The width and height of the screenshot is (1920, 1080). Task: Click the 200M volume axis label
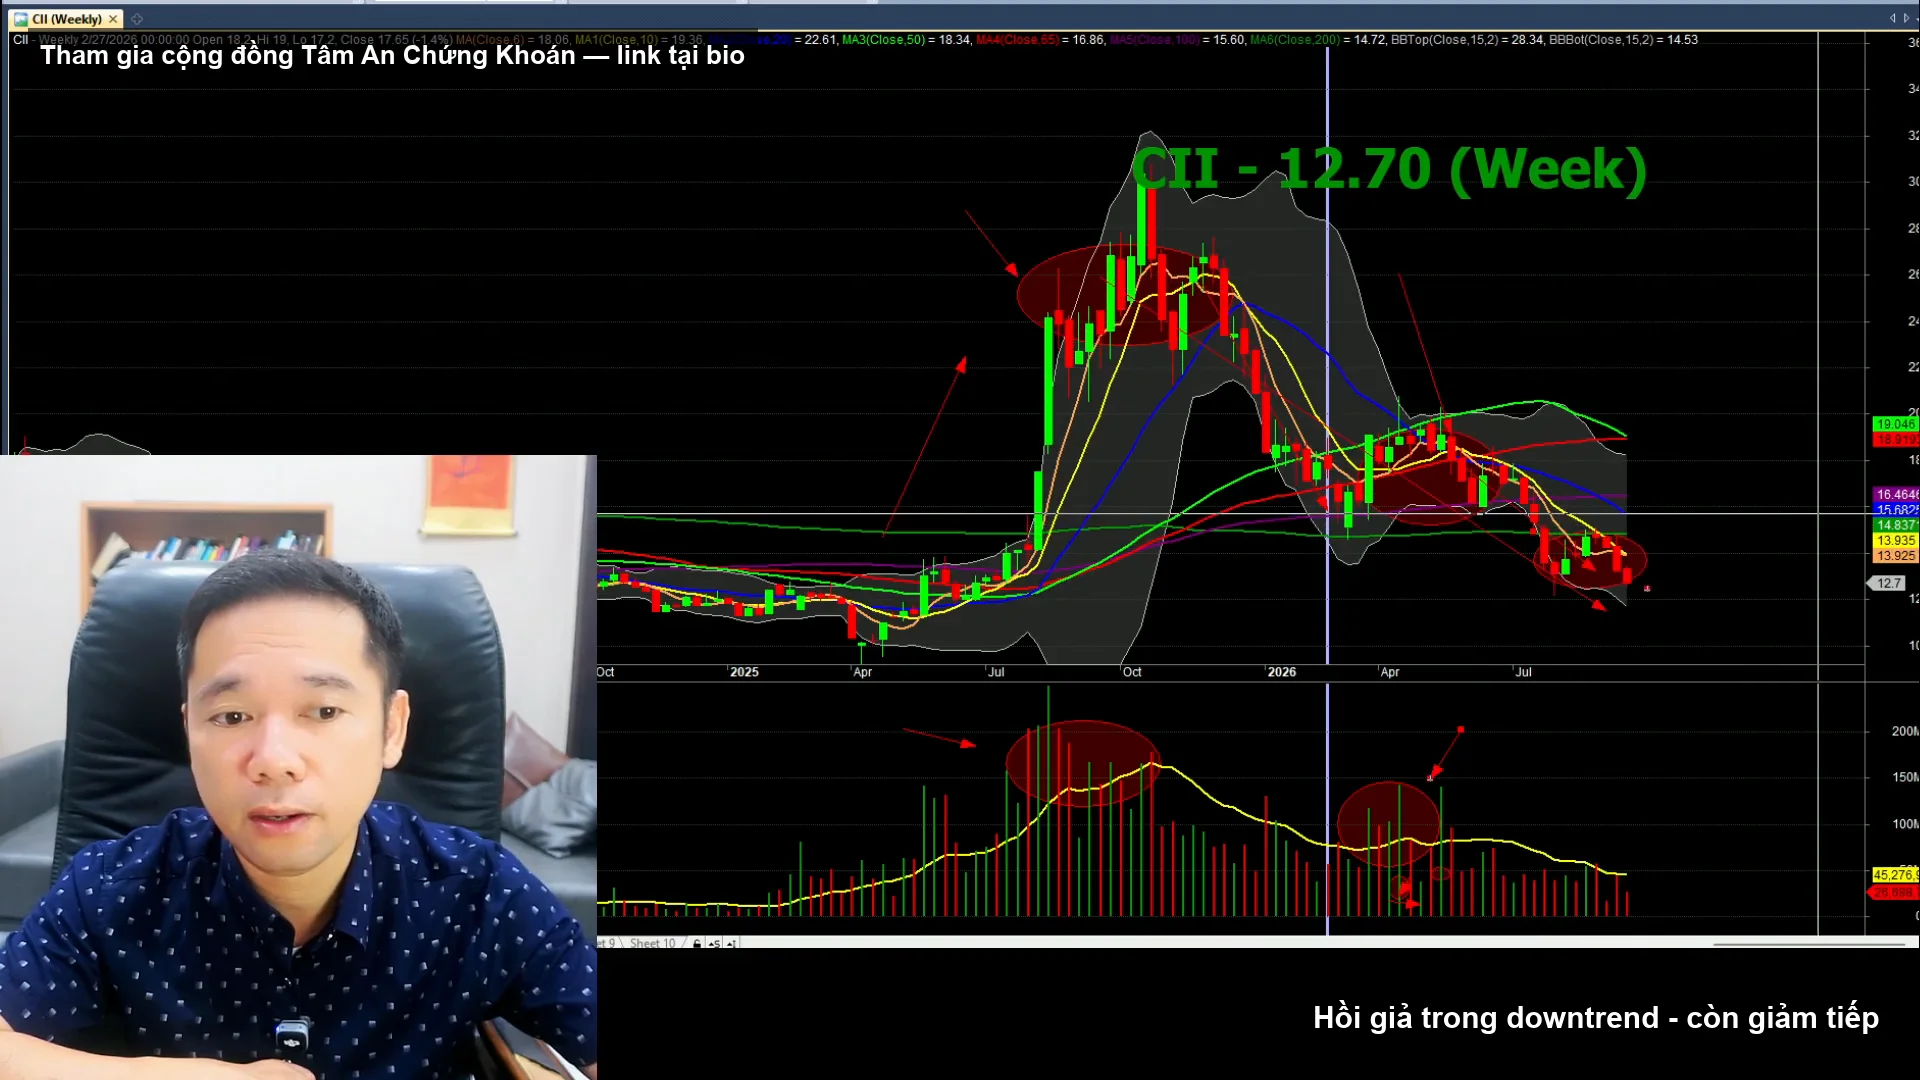click(1904, 731)
